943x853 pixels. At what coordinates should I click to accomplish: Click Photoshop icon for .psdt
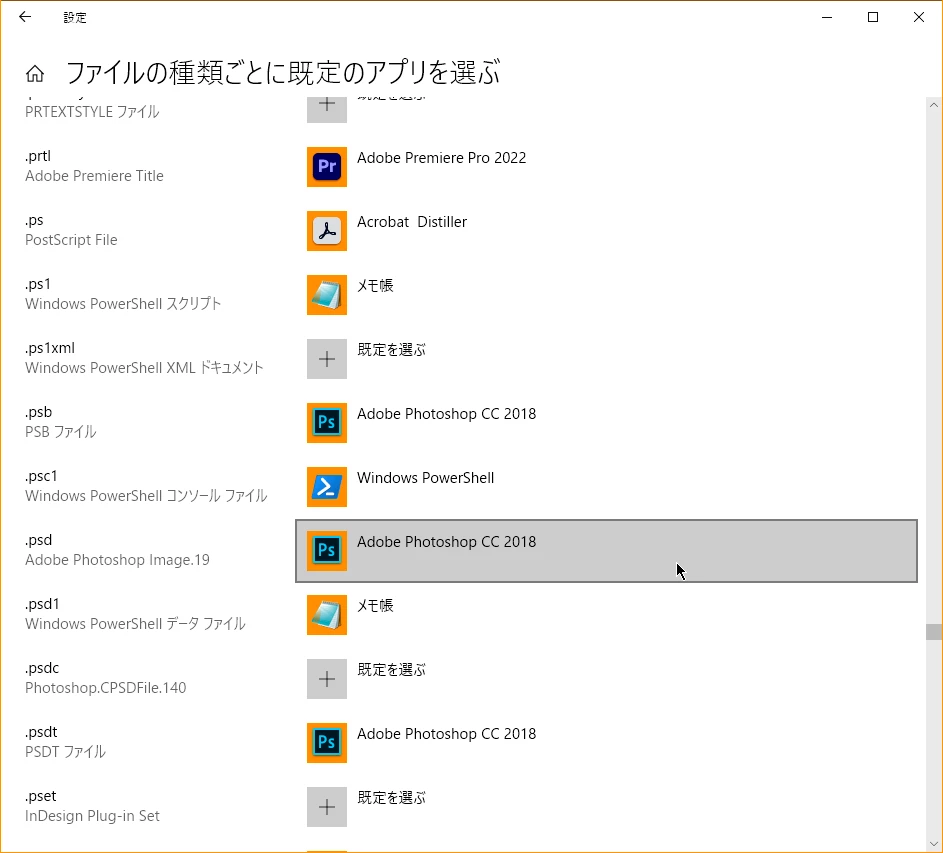[327, 743]
